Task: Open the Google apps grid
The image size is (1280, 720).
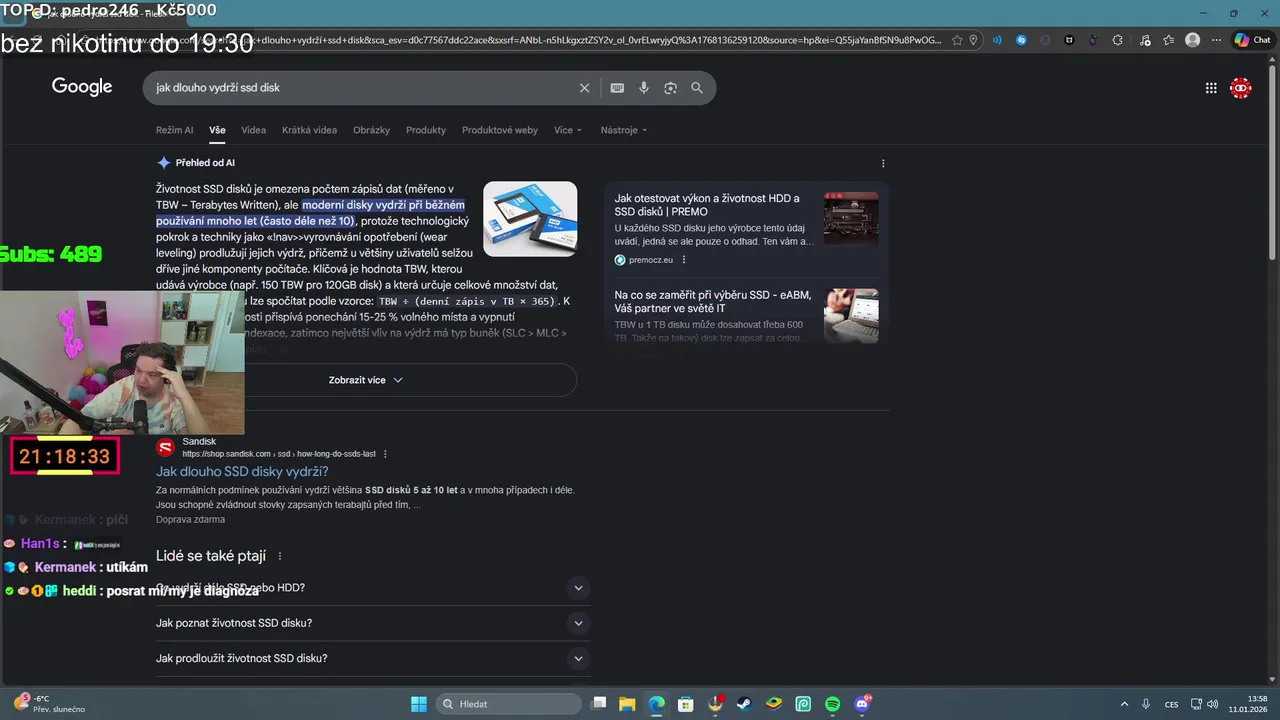Action: tap(1211, 88)
